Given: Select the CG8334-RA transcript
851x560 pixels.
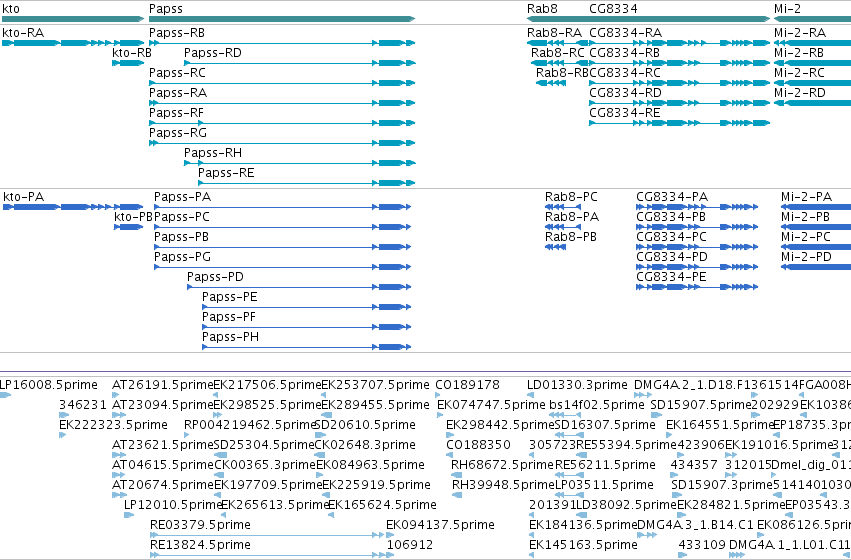Looking at the screenshot, I should pos(679,43).
